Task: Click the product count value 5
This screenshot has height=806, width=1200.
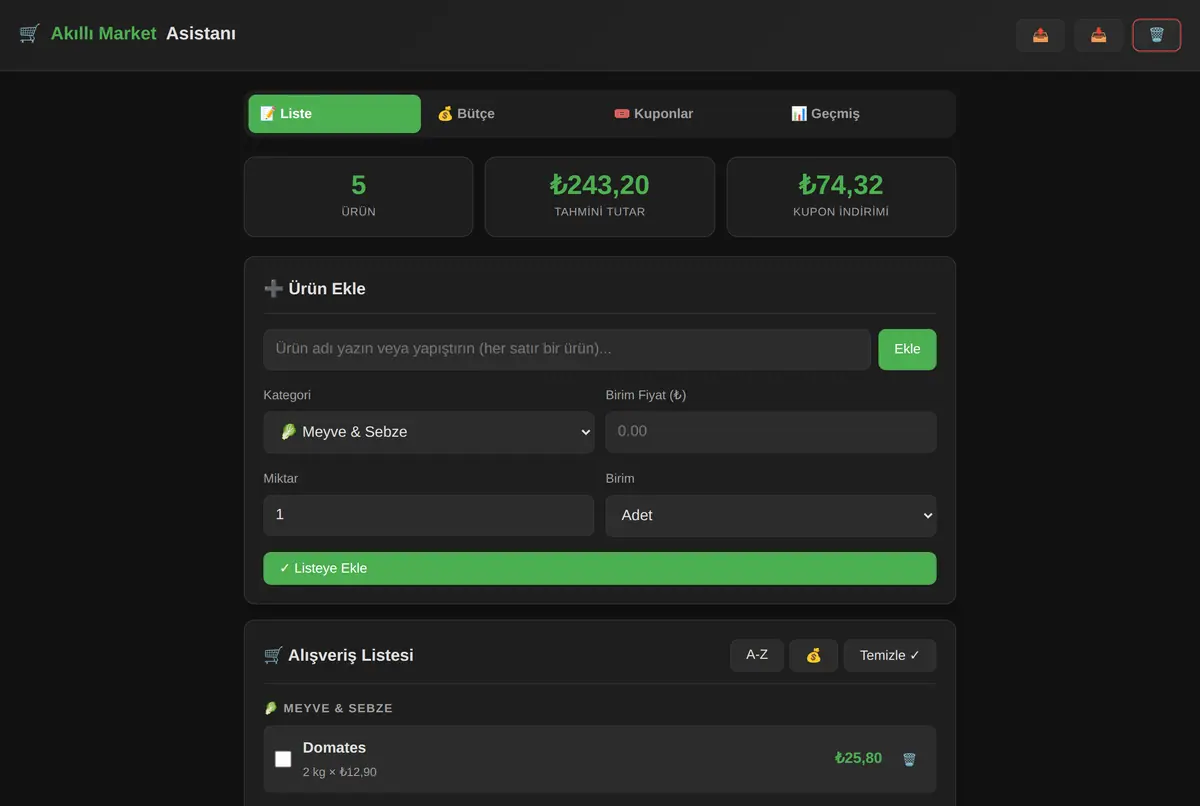Action: tap(359, 185)
